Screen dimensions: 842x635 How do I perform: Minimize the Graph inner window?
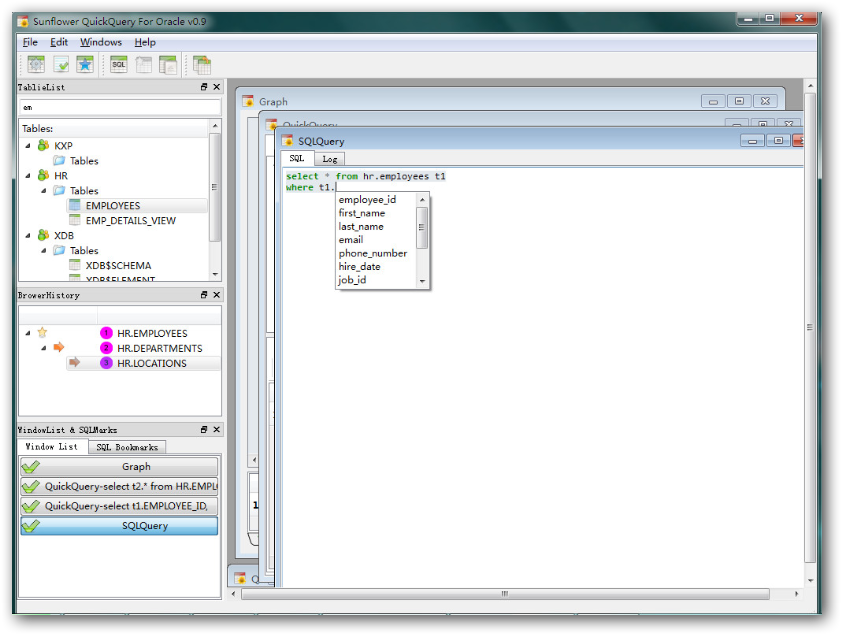click(x=713, y=101)
